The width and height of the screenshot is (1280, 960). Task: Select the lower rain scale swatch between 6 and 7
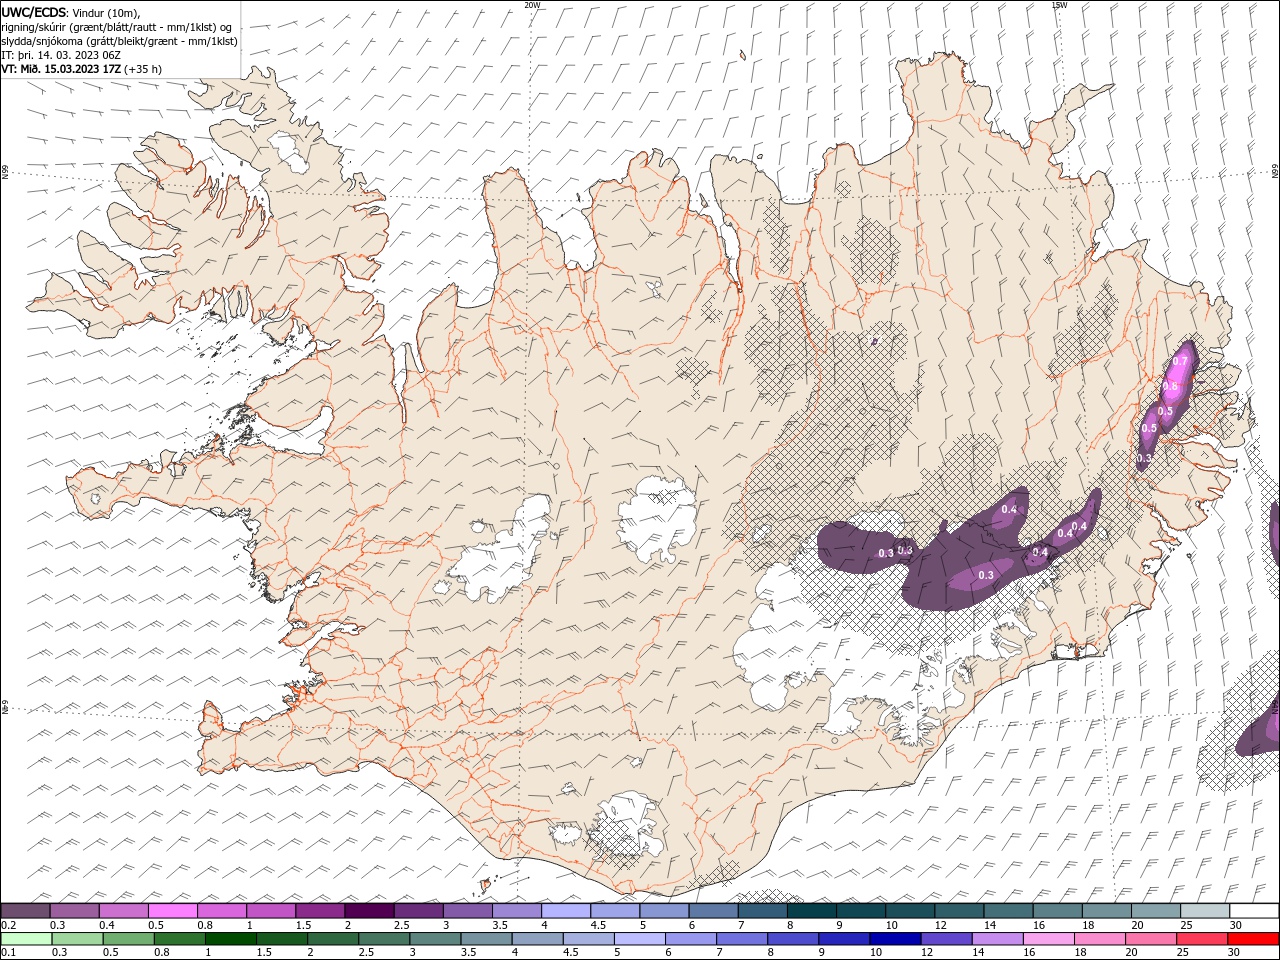689,939
